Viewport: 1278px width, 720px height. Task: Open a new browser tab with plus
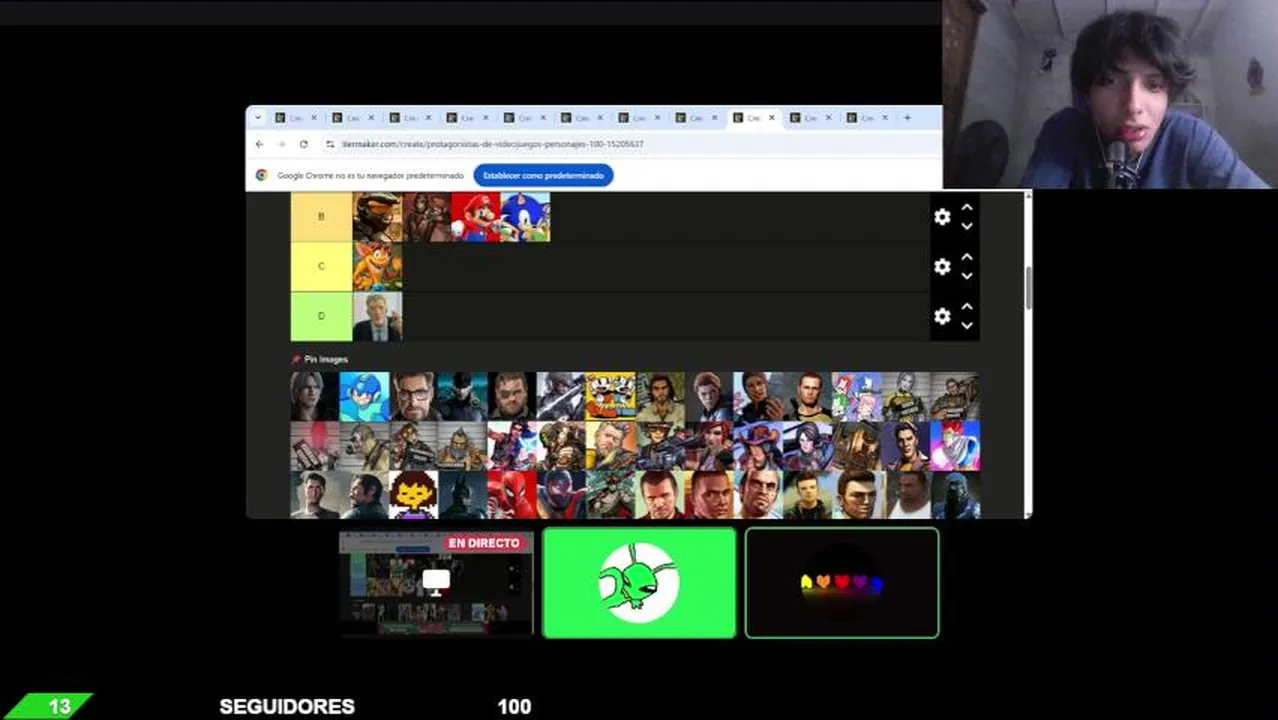pos(907,118)
